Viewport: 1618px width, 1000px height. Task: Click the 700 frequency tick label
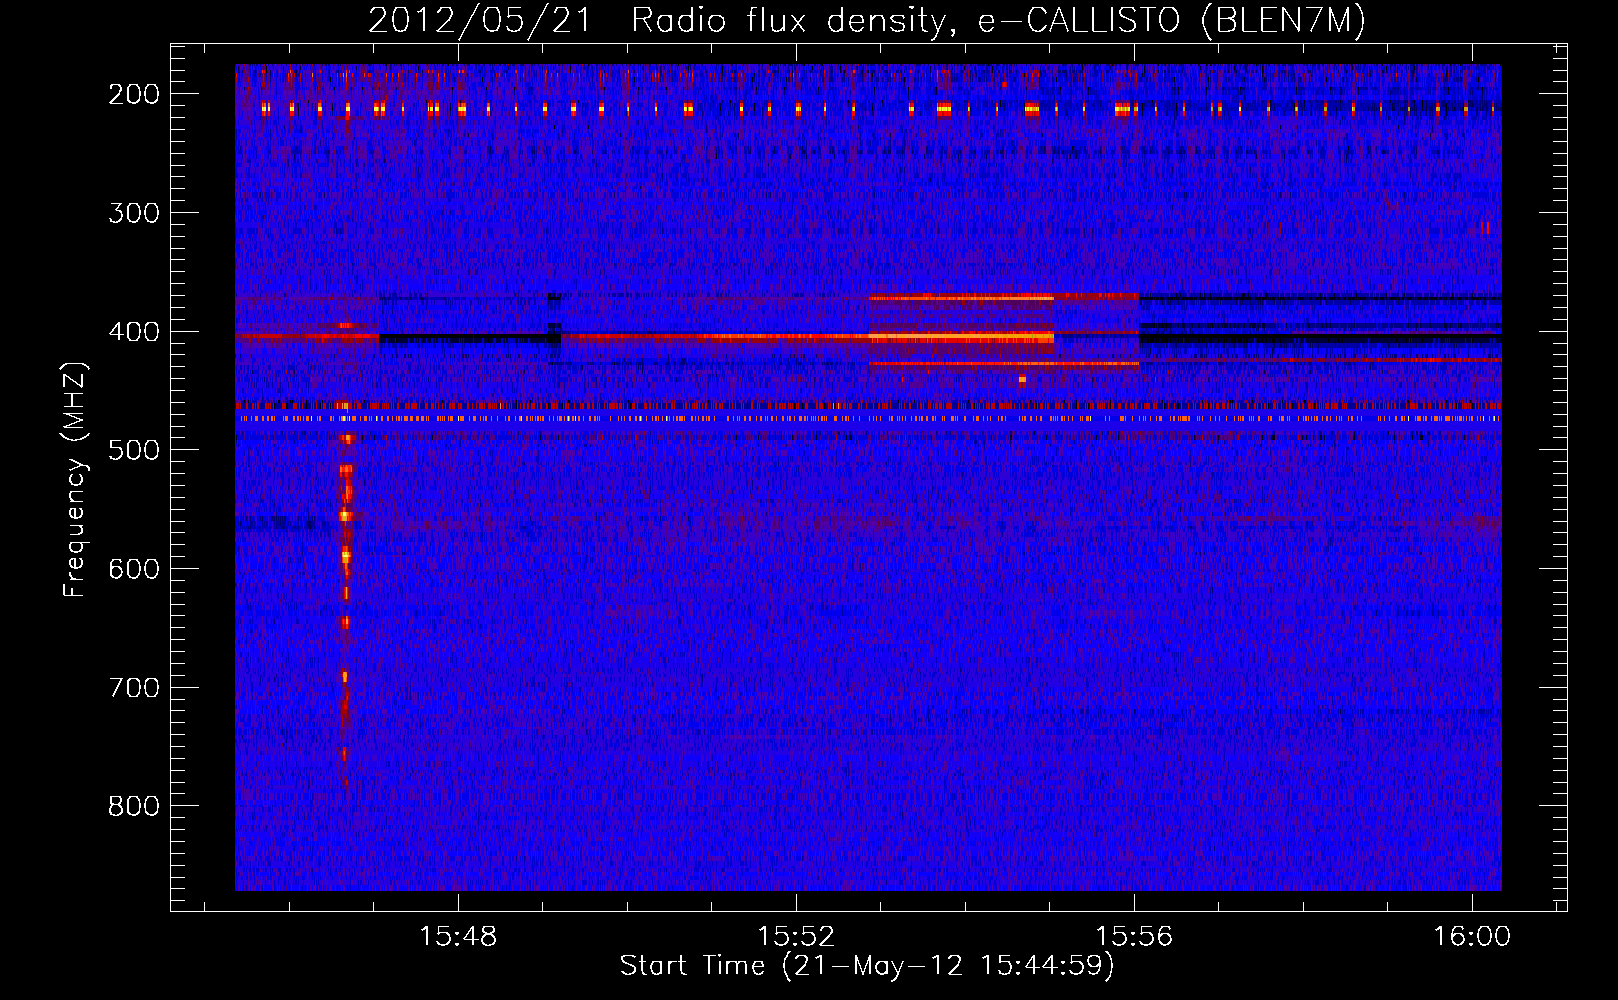134,688
